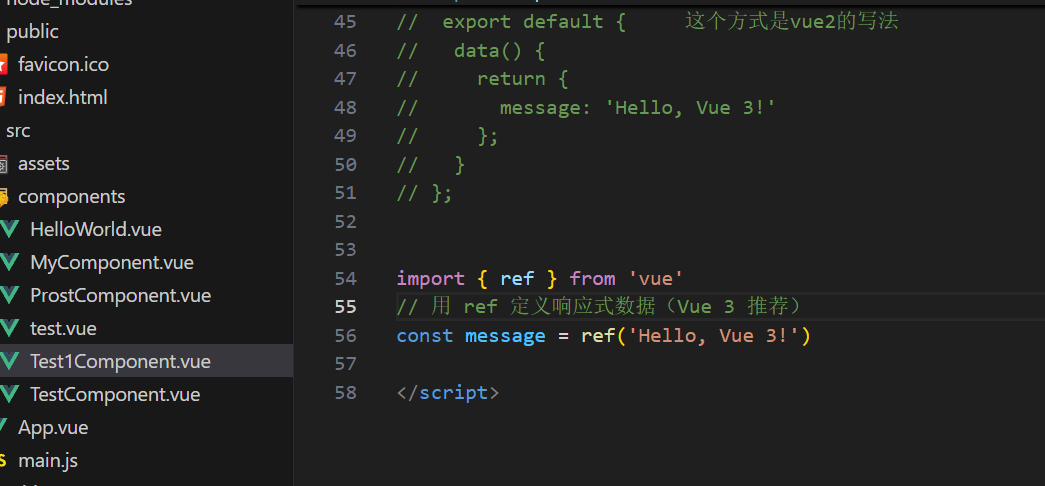Image resolution: width=1045 pixels, height=486 pixels.
Task: Click the Vue icon beside MyComponent.vue
Action: pos(9,263)
